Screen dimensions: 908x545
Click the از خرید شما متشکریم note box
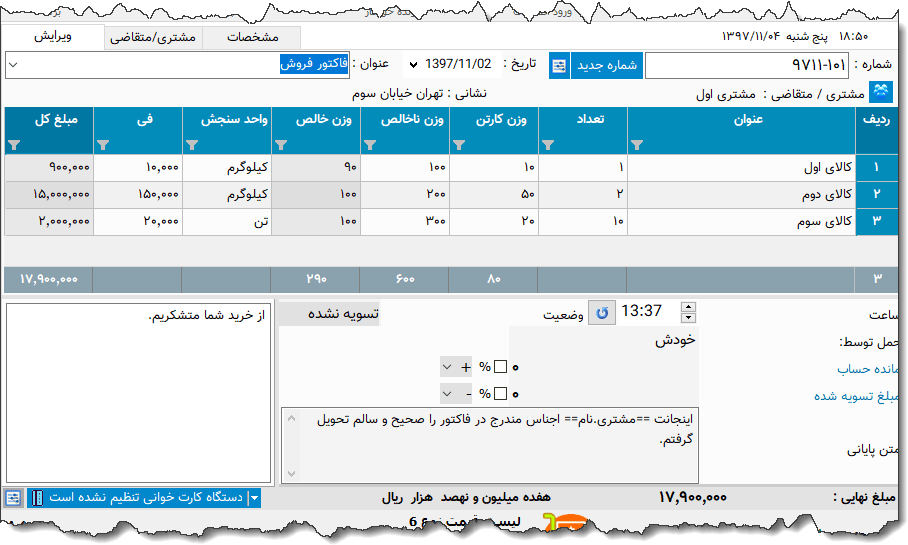coord(139,393)
